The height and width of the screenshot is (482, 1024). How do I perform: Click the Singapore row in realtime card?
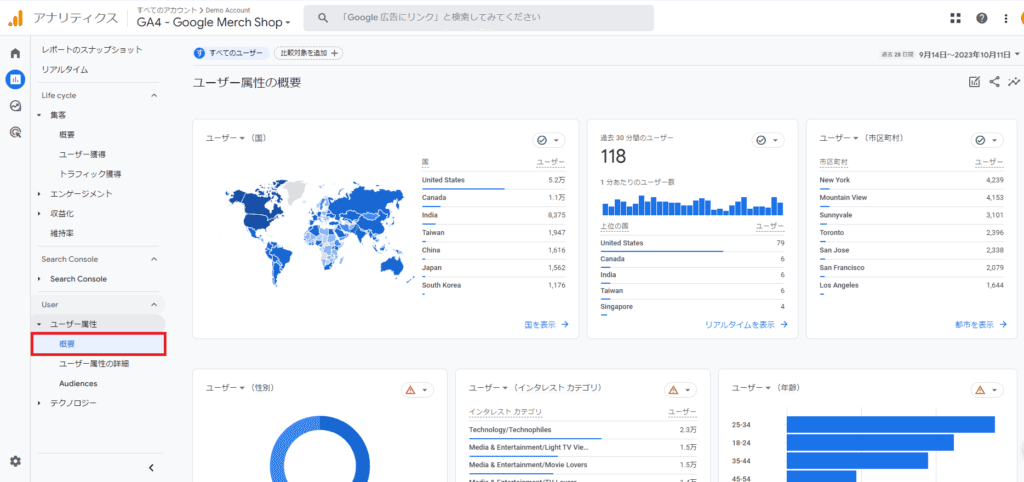[x=692, y=308]
